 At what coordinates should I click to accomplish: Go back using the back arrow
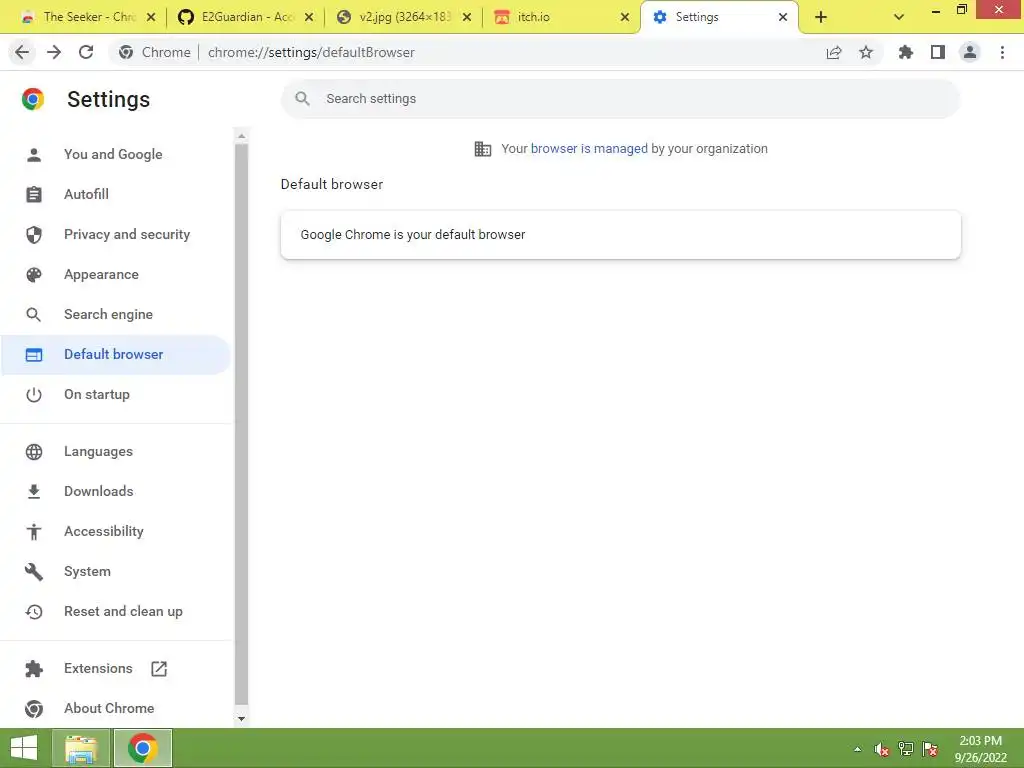pos(22,52)
